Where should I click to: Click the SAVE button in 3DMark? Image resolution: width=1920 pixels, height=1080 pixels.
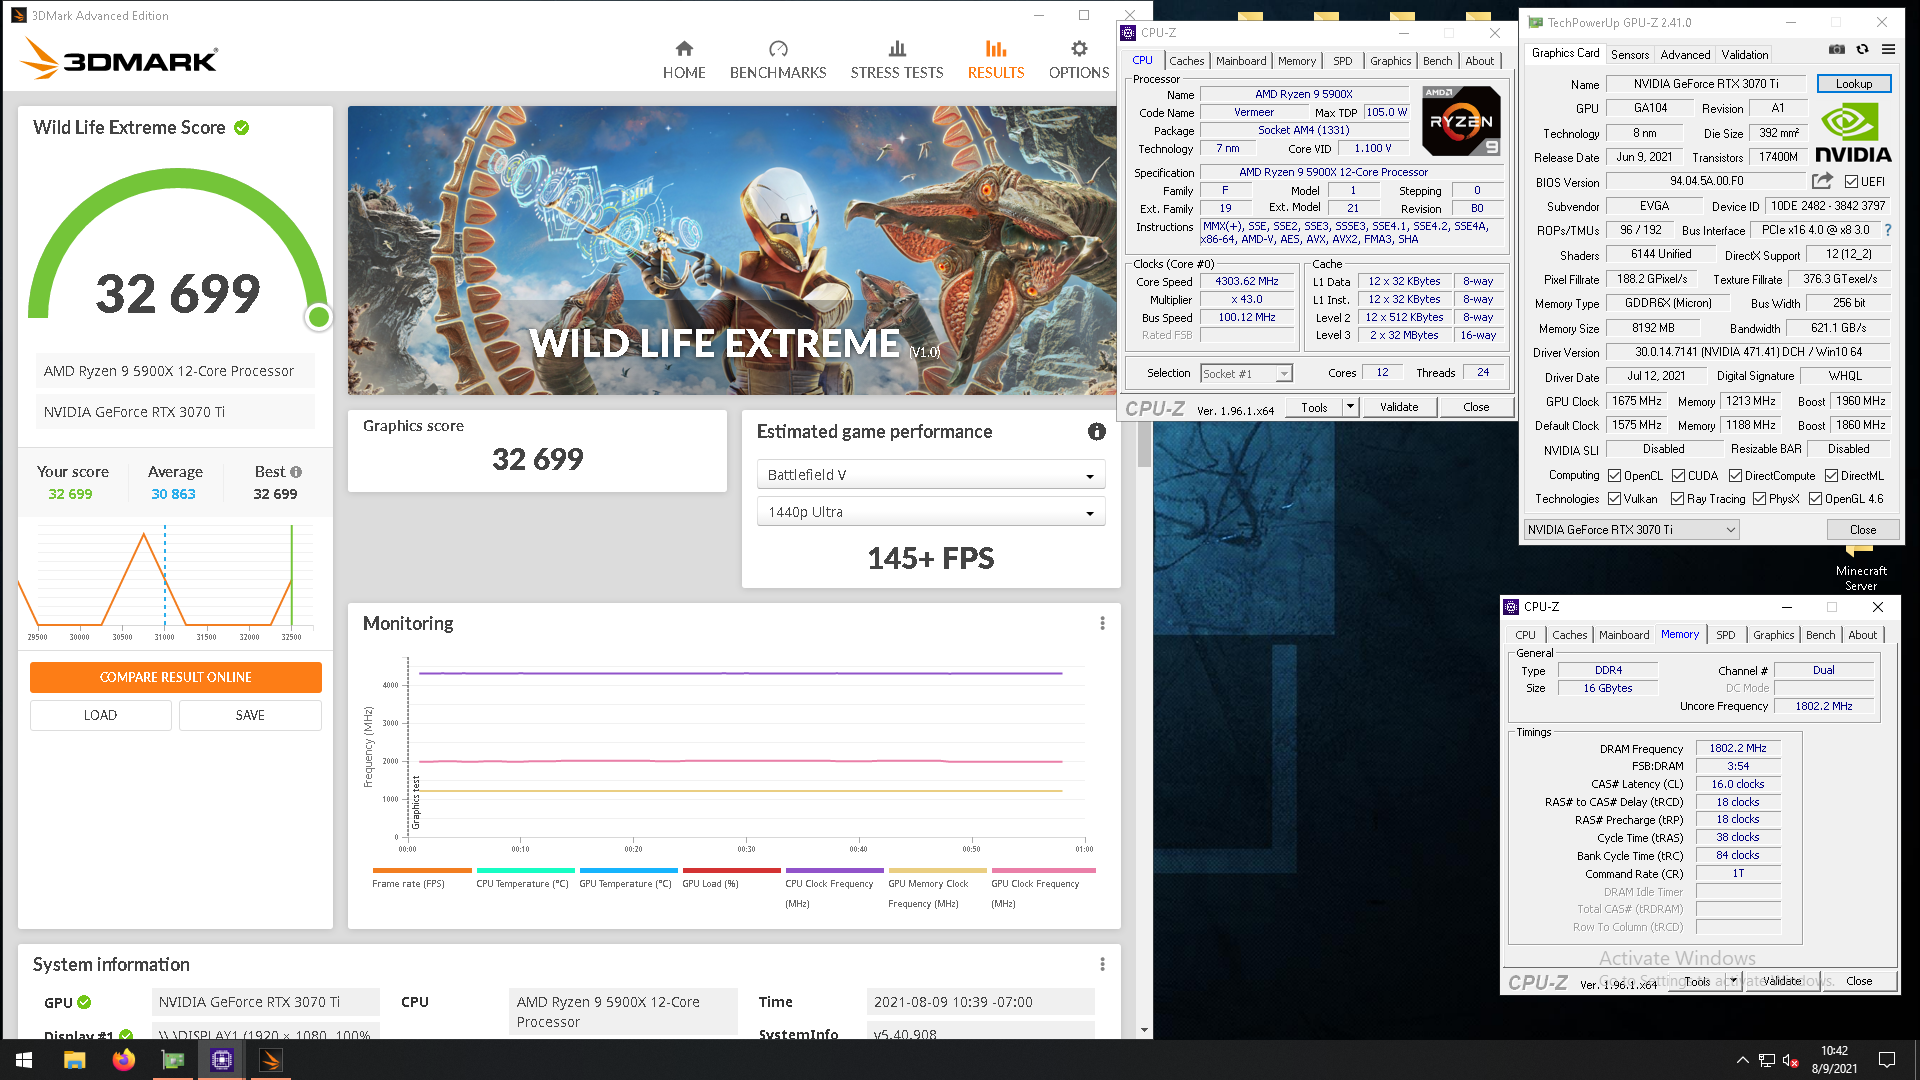(250, 715)
